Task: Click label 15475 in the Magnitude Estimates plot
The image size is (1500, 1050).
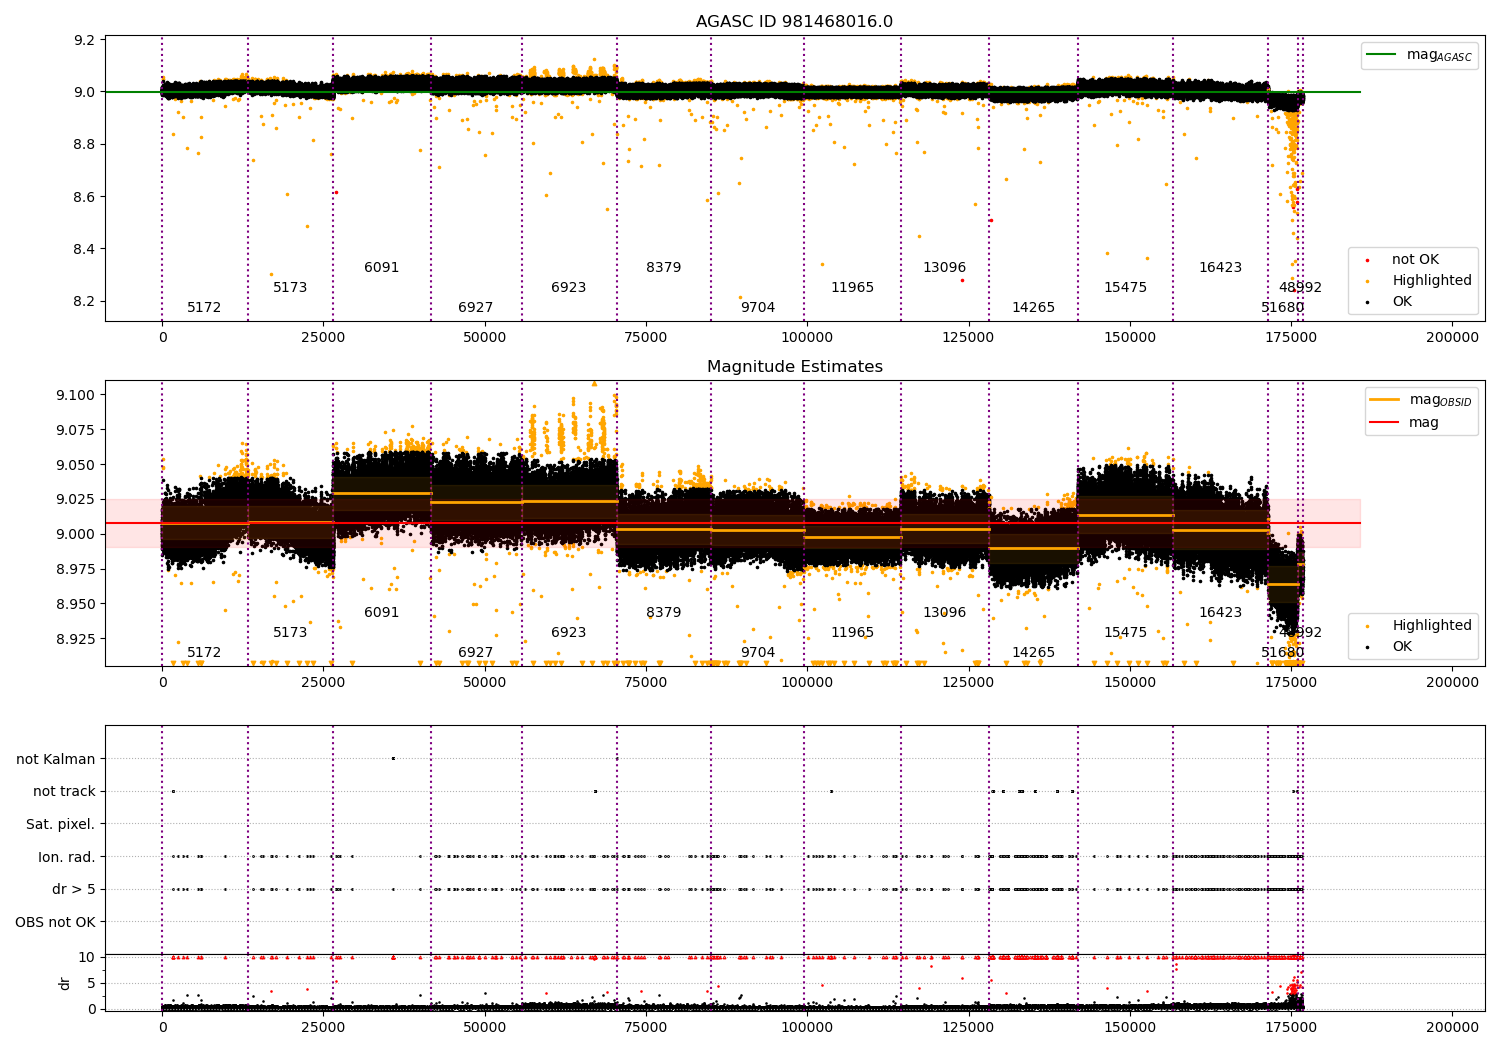Action: (x=1125, y=633)
